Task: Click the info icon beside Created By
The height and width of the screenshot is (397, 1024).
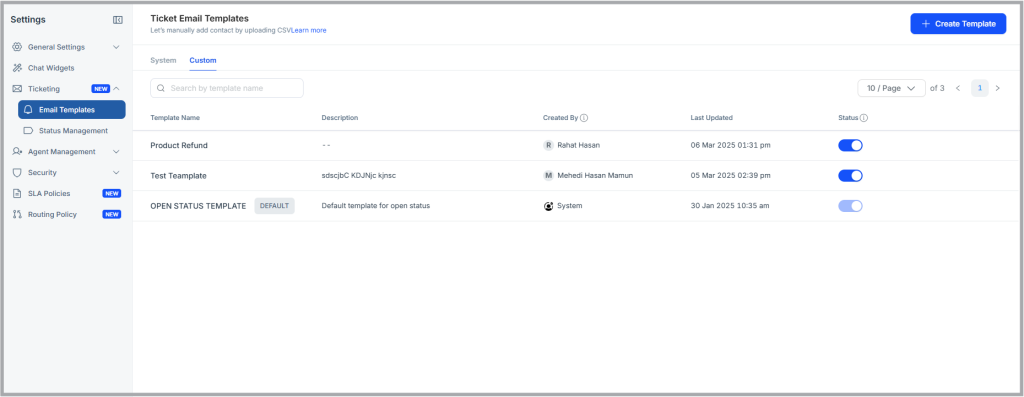Action: click(x=584, y=118)
